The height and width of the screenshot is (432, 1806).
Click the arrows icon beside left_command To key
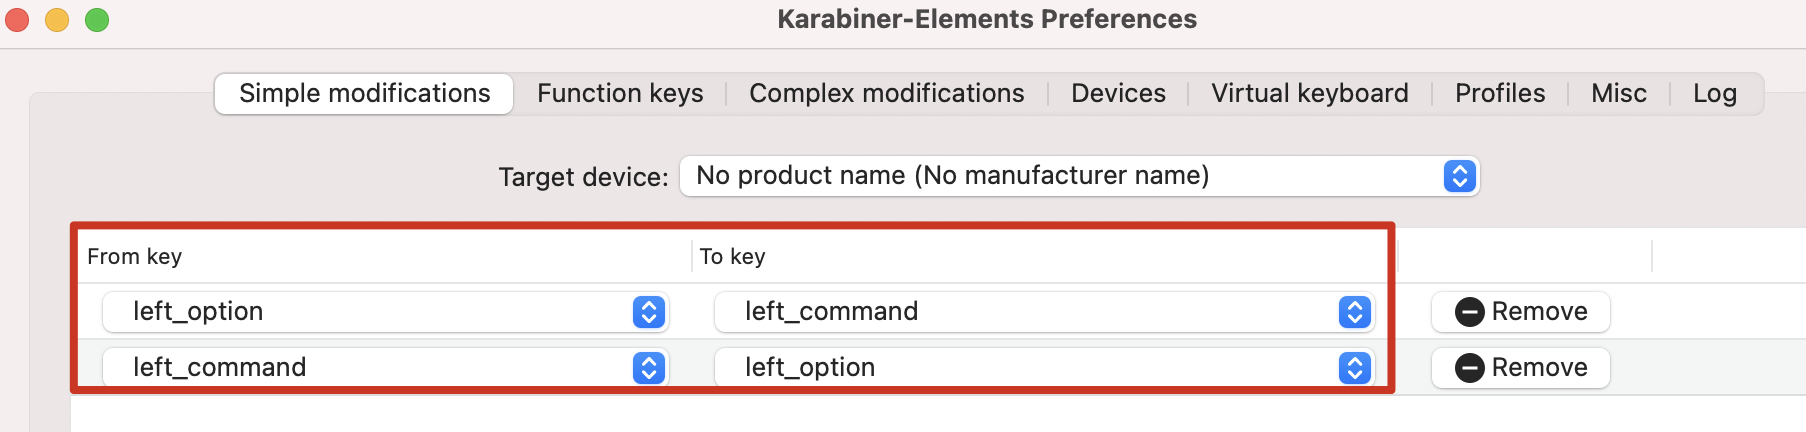pos(1355,312)
